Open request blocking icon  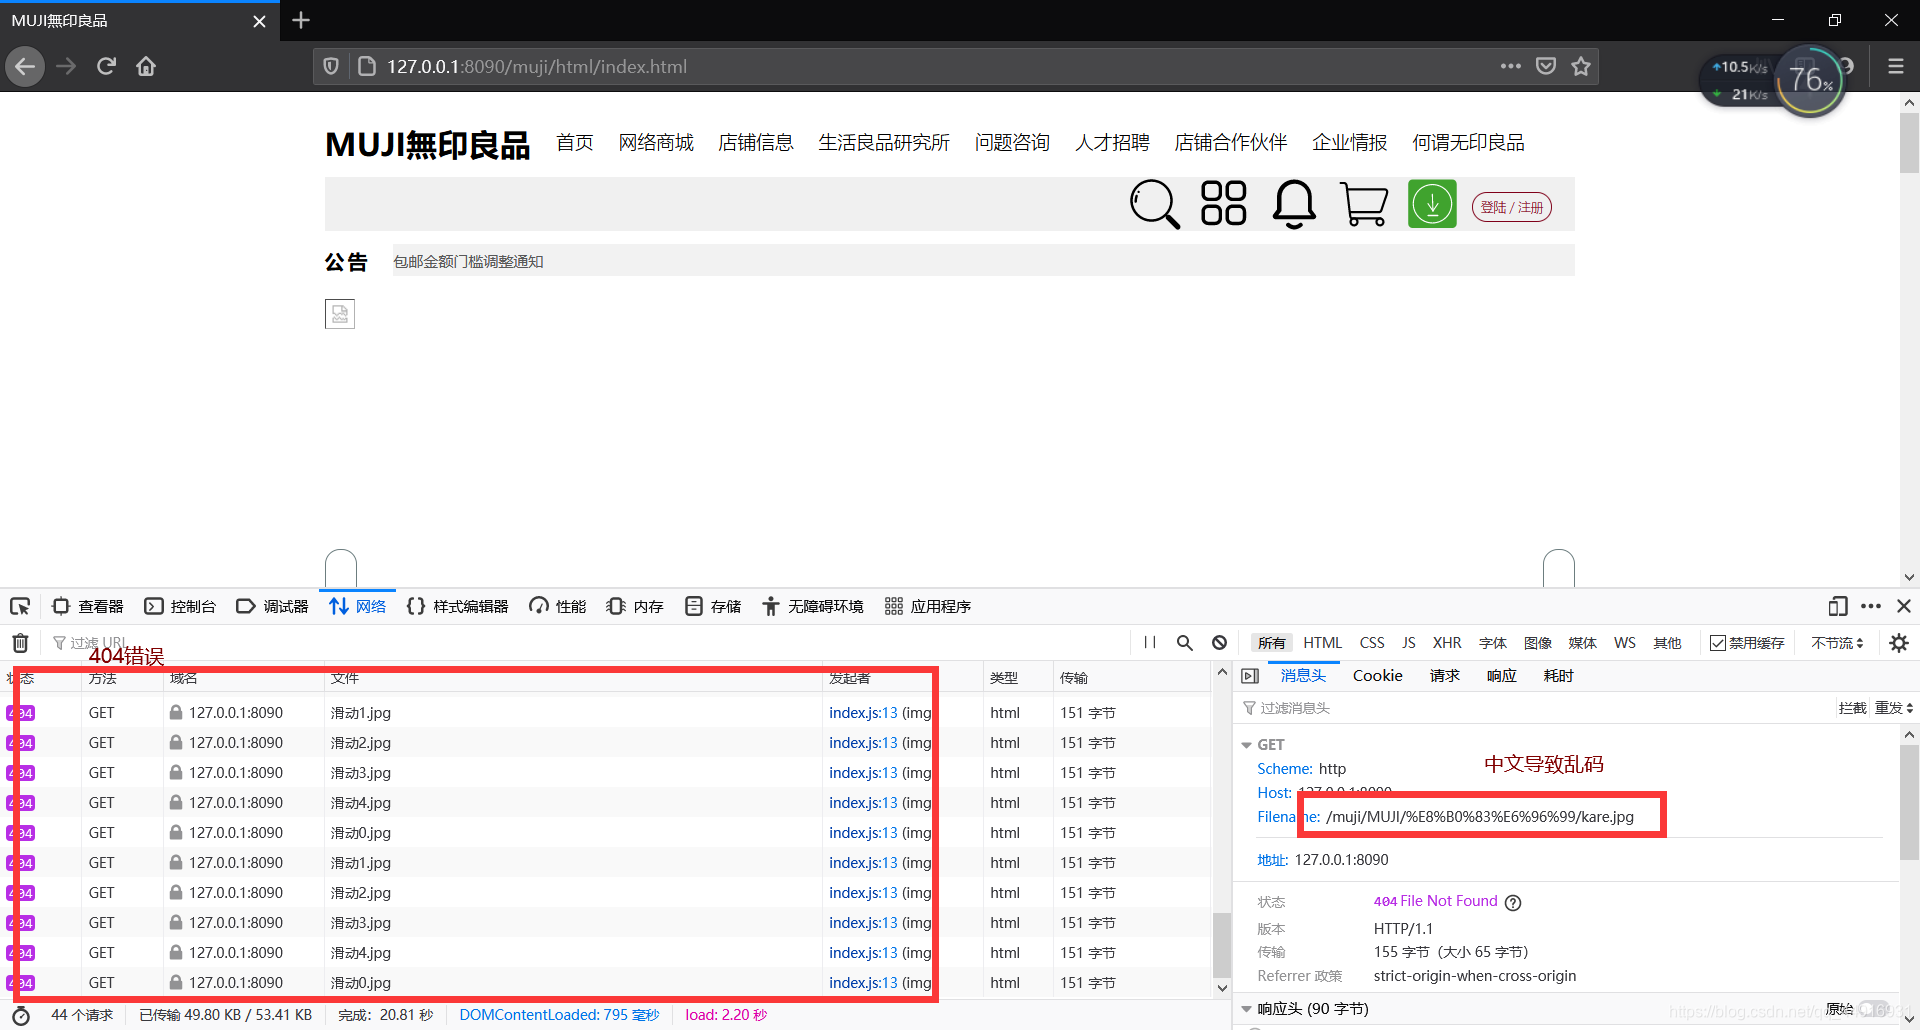coord(1219,643)
